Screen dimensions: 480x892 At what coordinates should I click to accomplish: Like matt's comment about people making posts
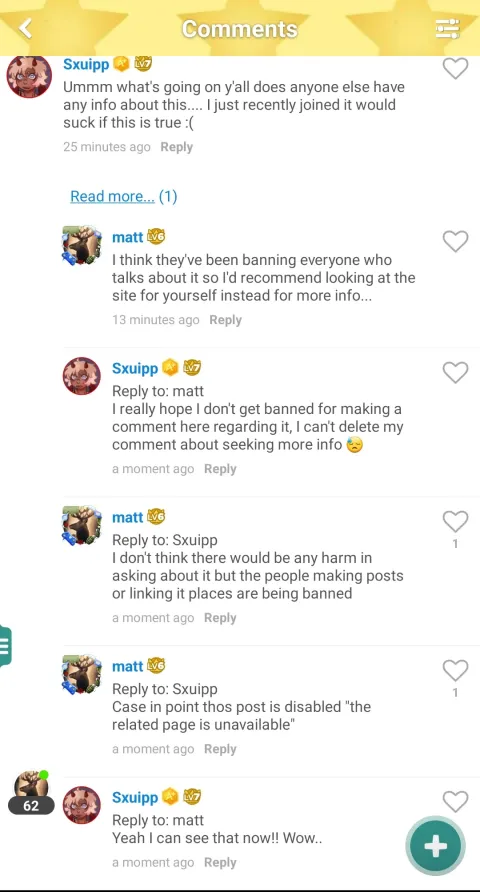pos(456,522)
